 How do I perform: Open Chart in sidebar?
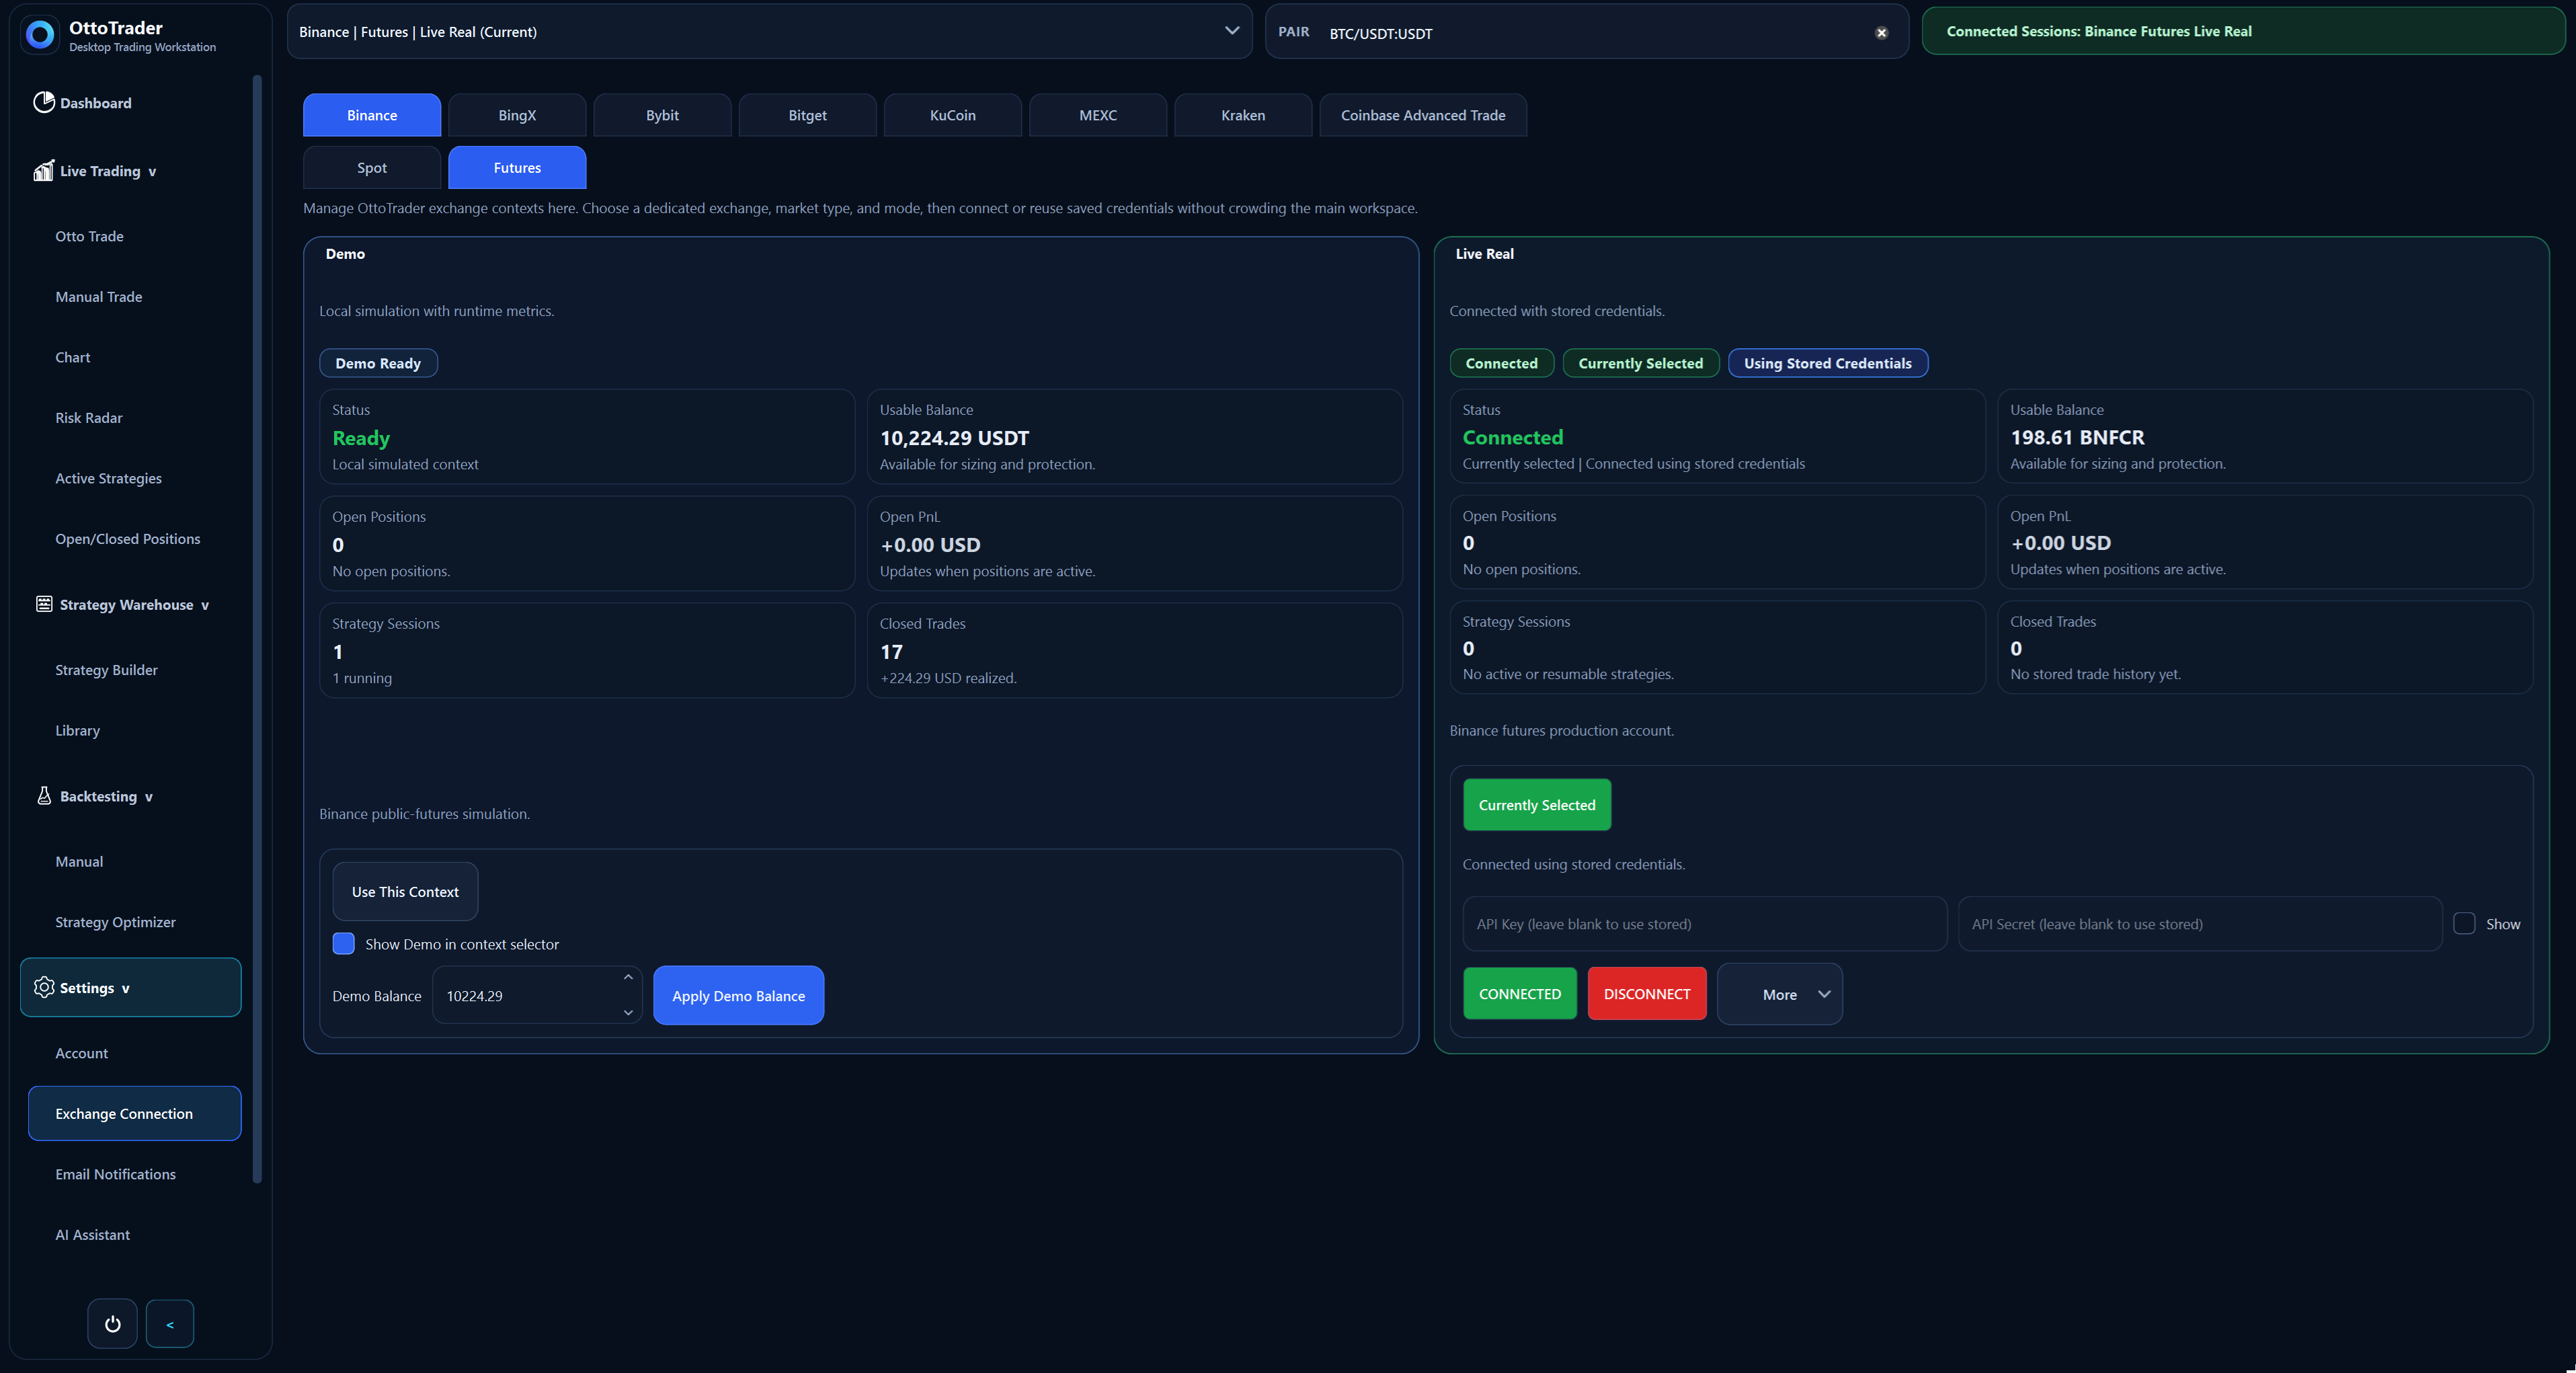coord(72,357)
